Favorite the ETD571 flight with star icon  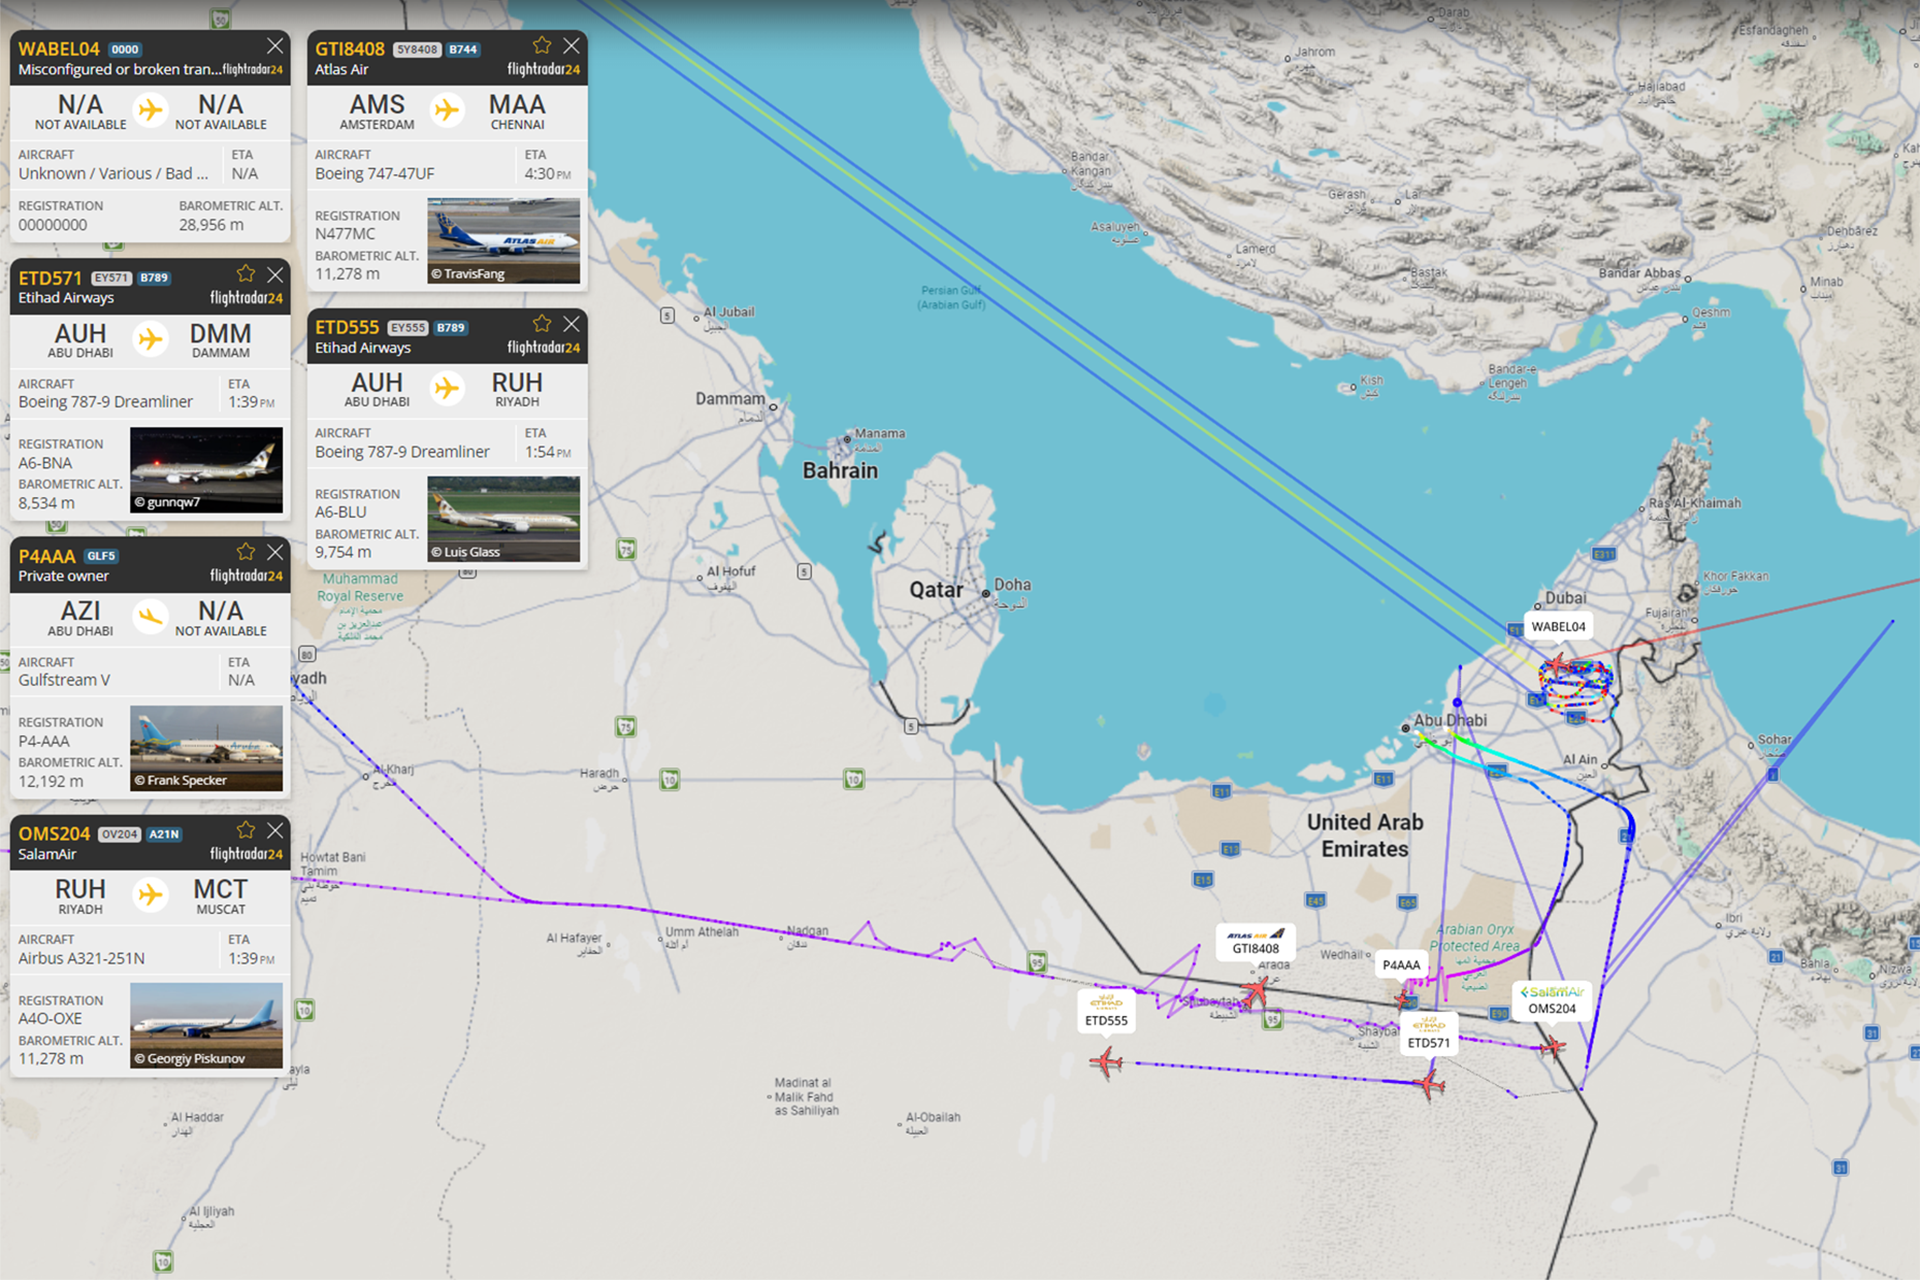point(246,274)
